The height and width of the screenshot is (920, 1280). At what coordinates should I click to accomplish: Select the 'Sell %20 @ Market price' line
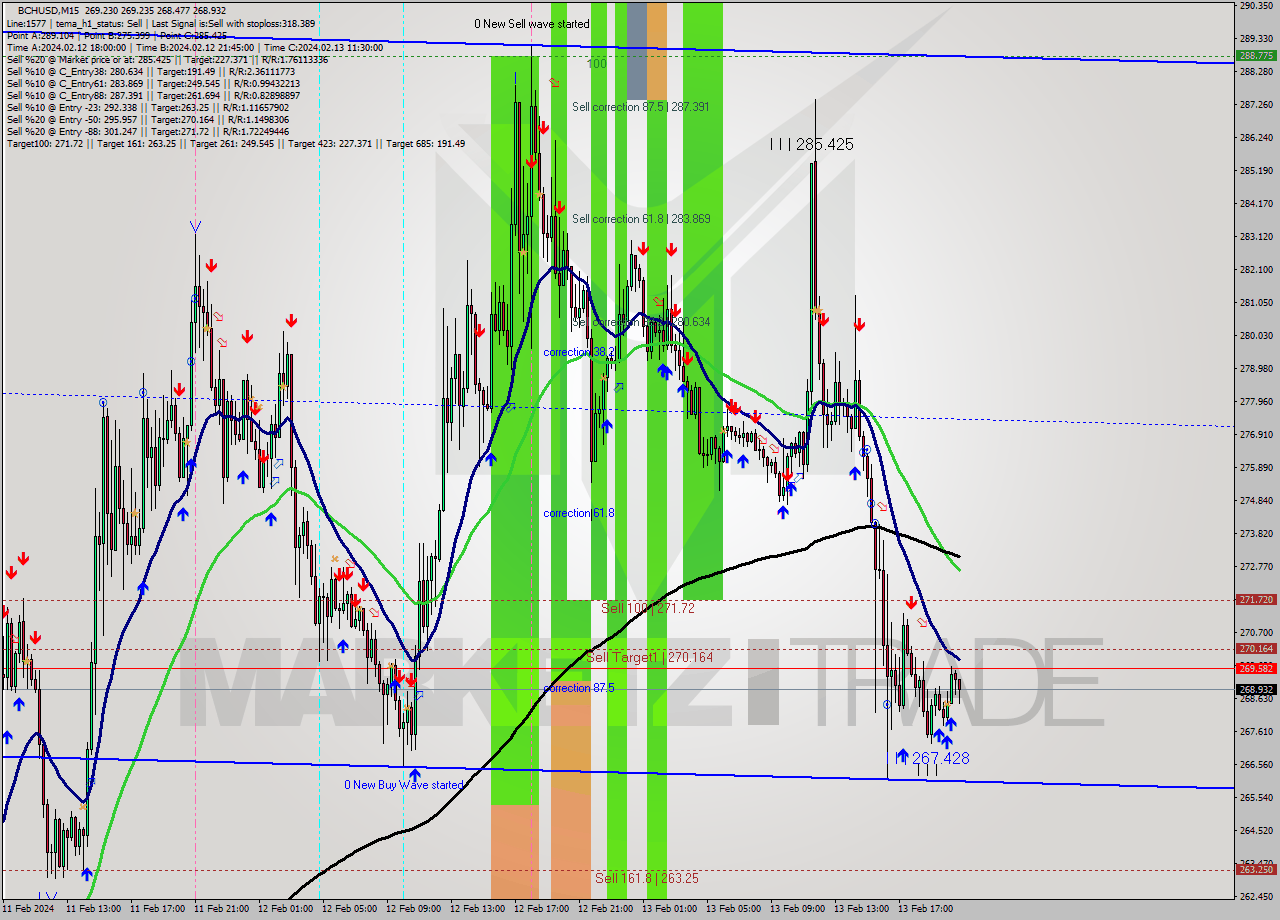pos(167,59)
